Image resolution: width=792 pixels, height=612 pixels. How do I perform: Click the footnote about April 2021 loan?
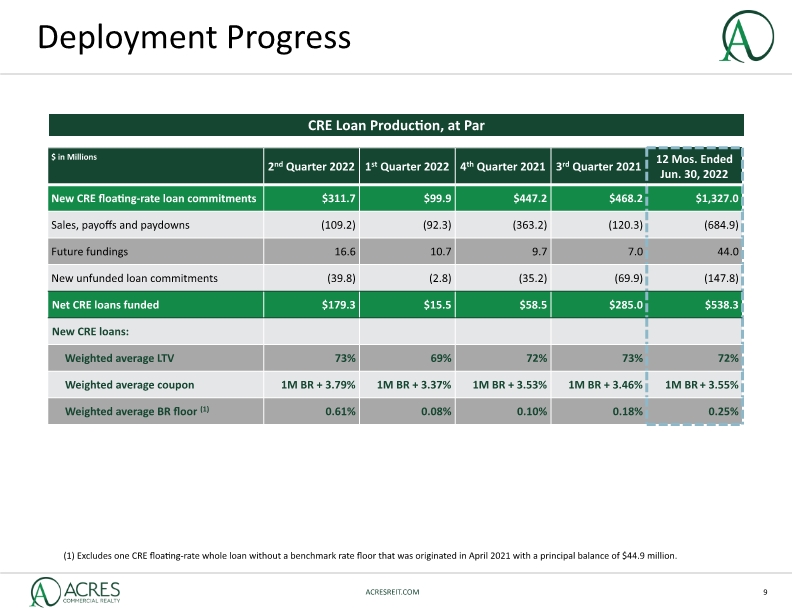(370, 555)
